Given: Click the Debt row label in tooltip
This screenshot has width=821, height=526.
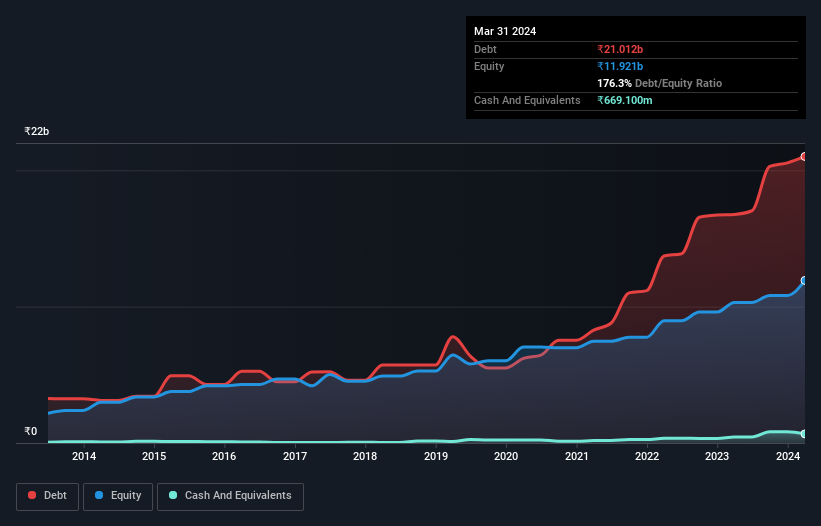Looking at the screenshot, I should pyautogui.click(x=485, y=49).
